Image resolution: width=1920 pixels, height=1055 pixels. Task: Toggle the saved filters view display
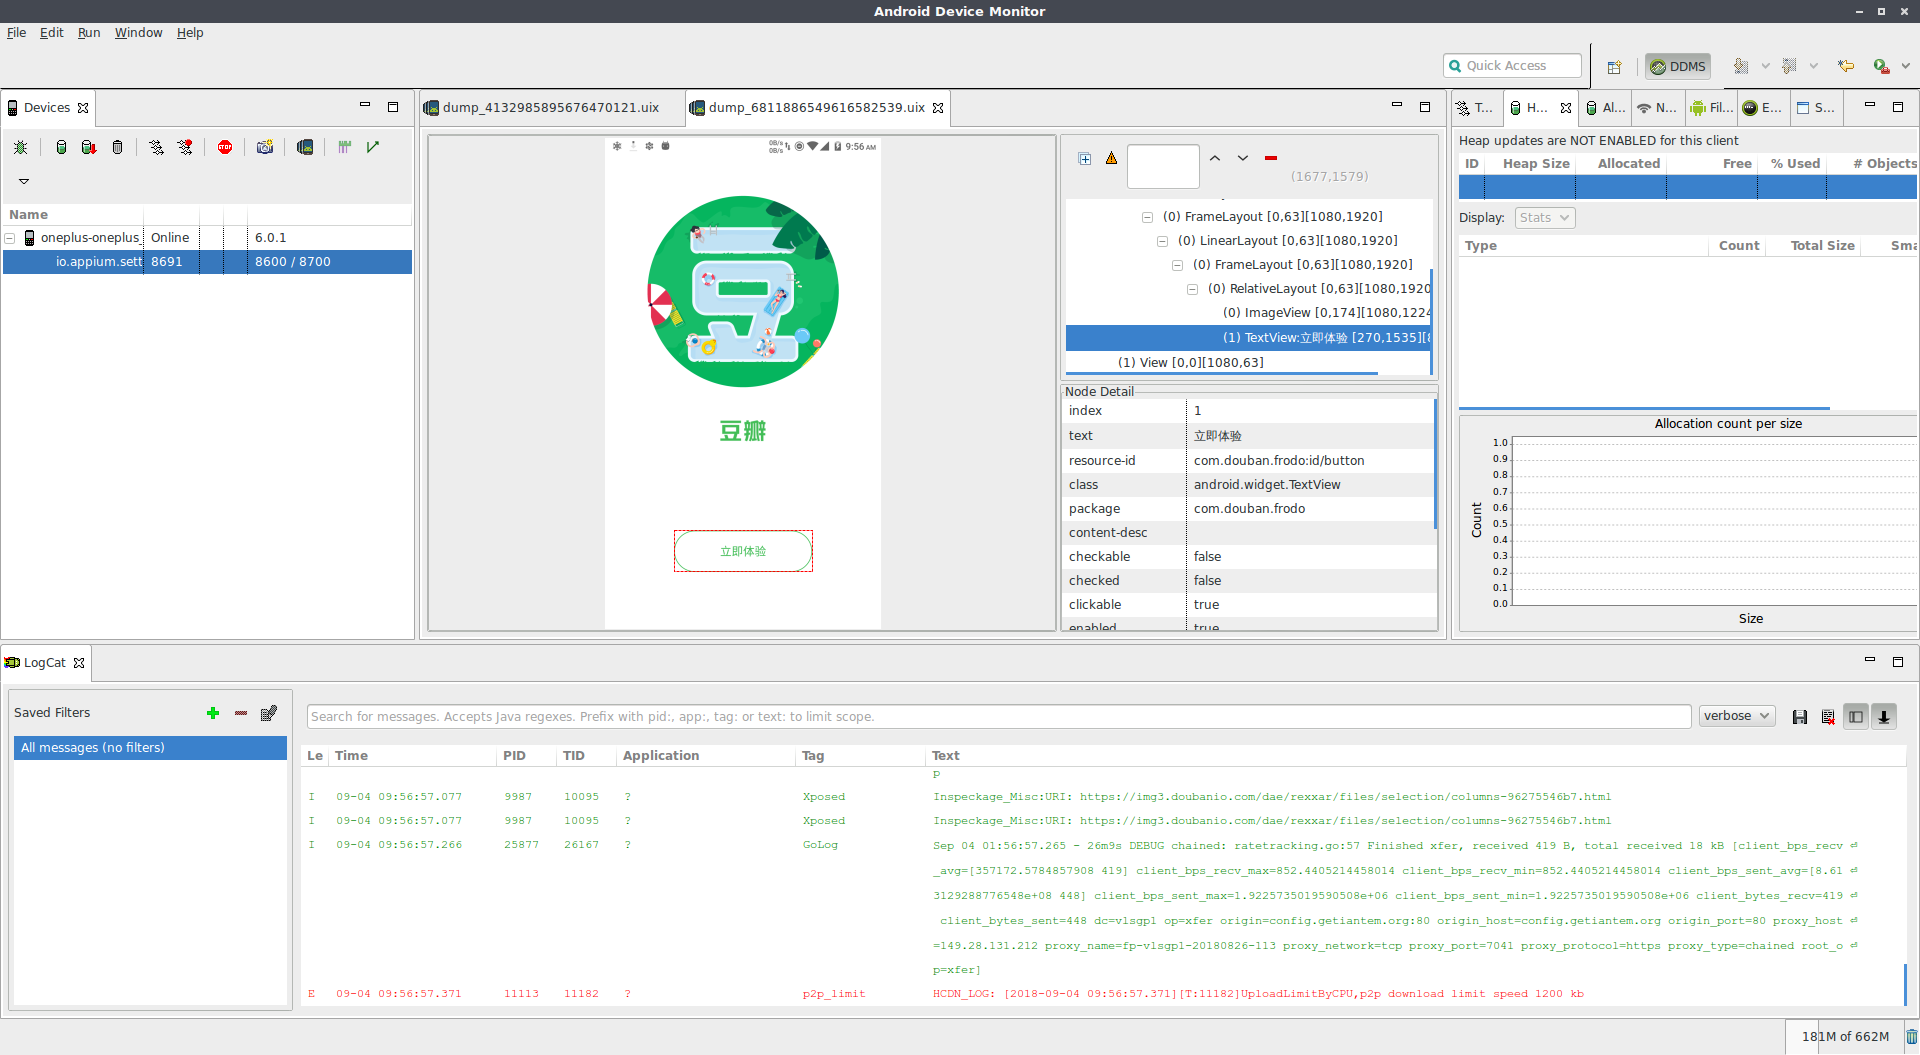click(x=1855, y=717)
